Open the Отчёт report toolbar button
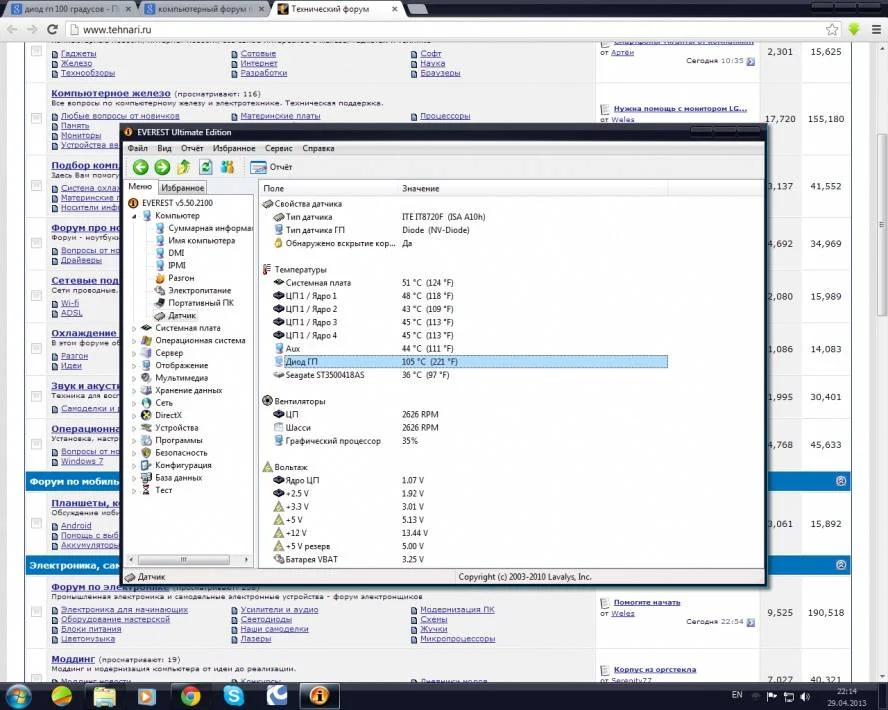 (271, 167)
